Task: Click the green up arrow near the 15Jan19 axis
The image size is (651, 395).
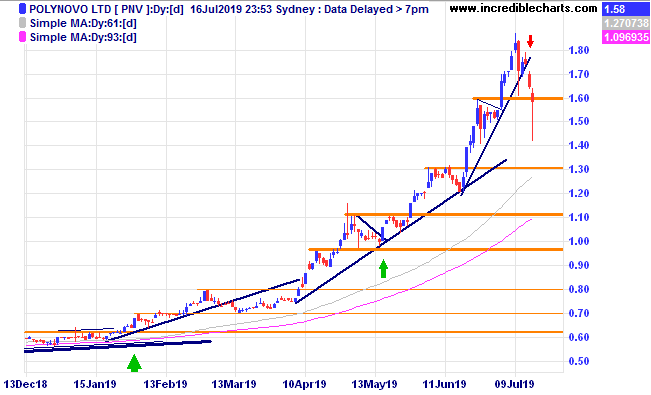Action: (134, 363)
